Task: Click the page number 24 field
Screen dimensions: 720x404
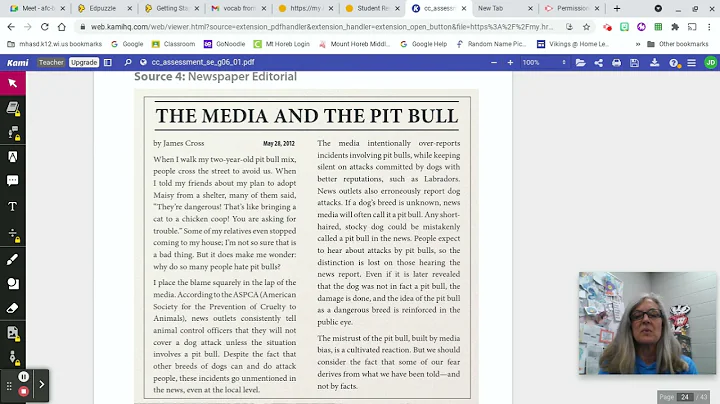Action: point(685,397)
